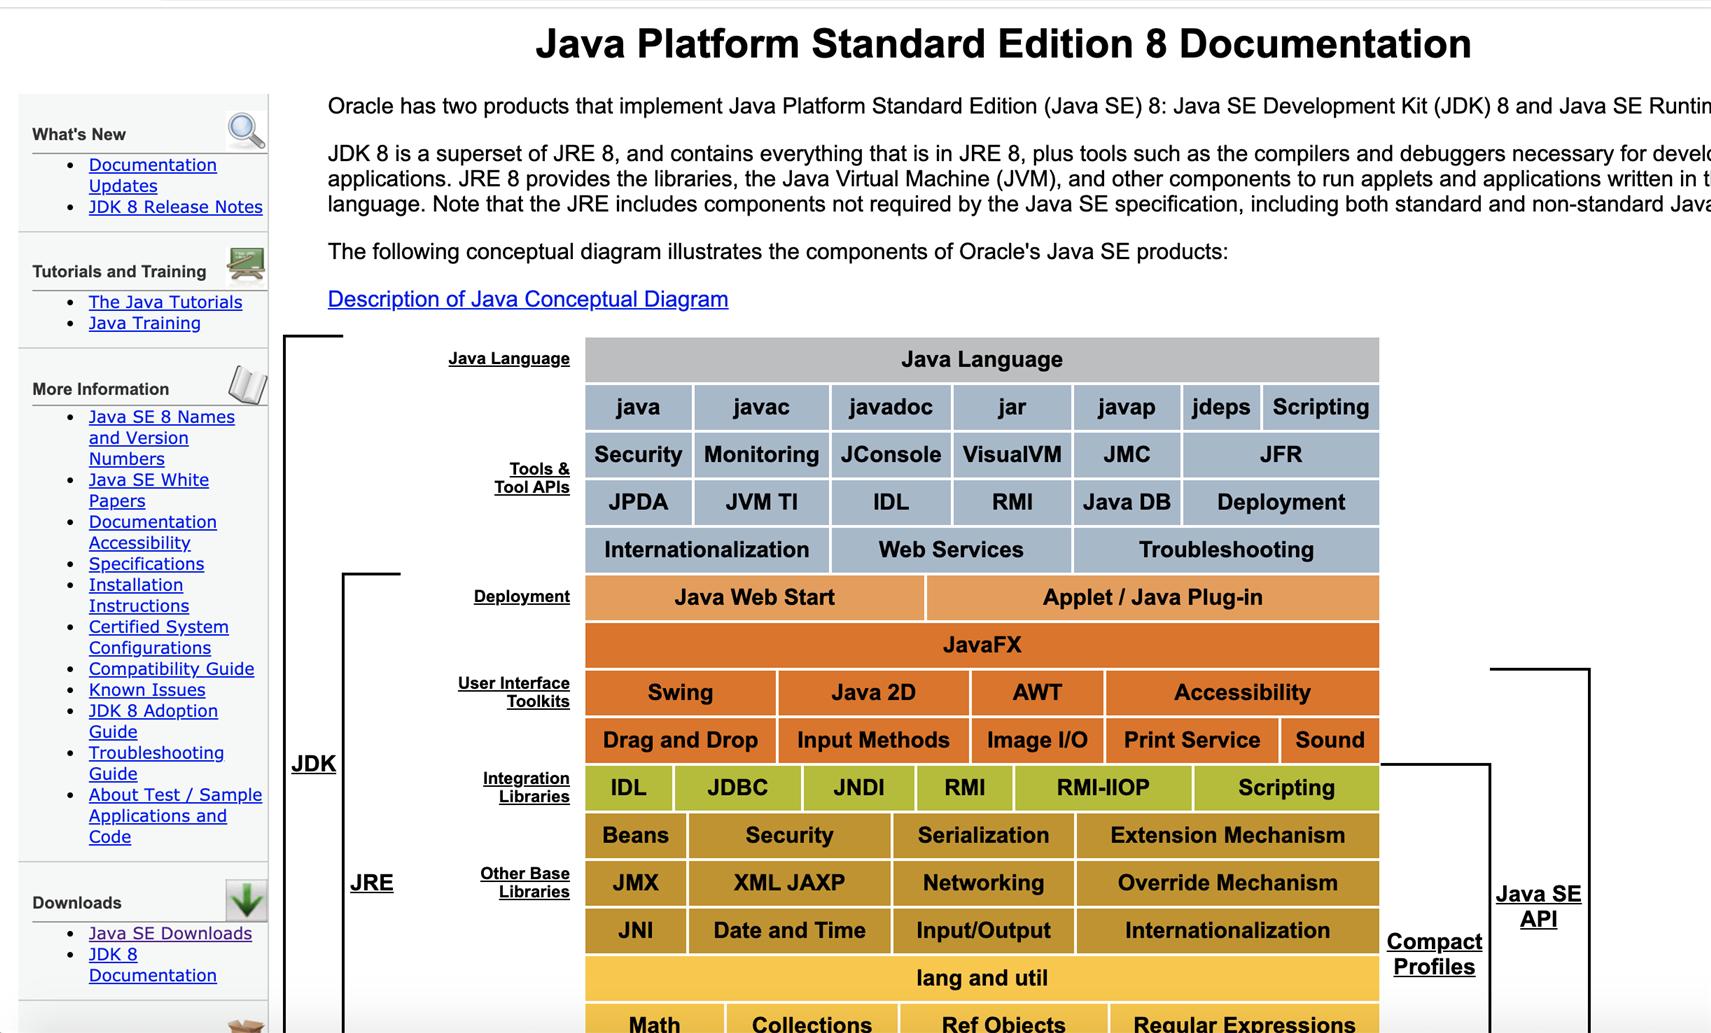1711x1033 pixels.
Task: Open Documentation Accessibility link
Action: click(x=152, y=532)
